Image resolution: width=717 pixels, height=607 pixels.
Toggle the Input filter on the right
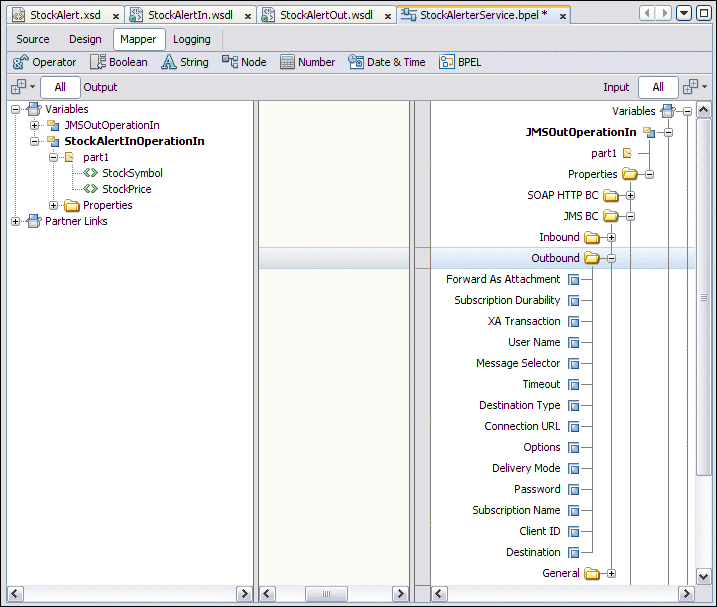point(616,87)
